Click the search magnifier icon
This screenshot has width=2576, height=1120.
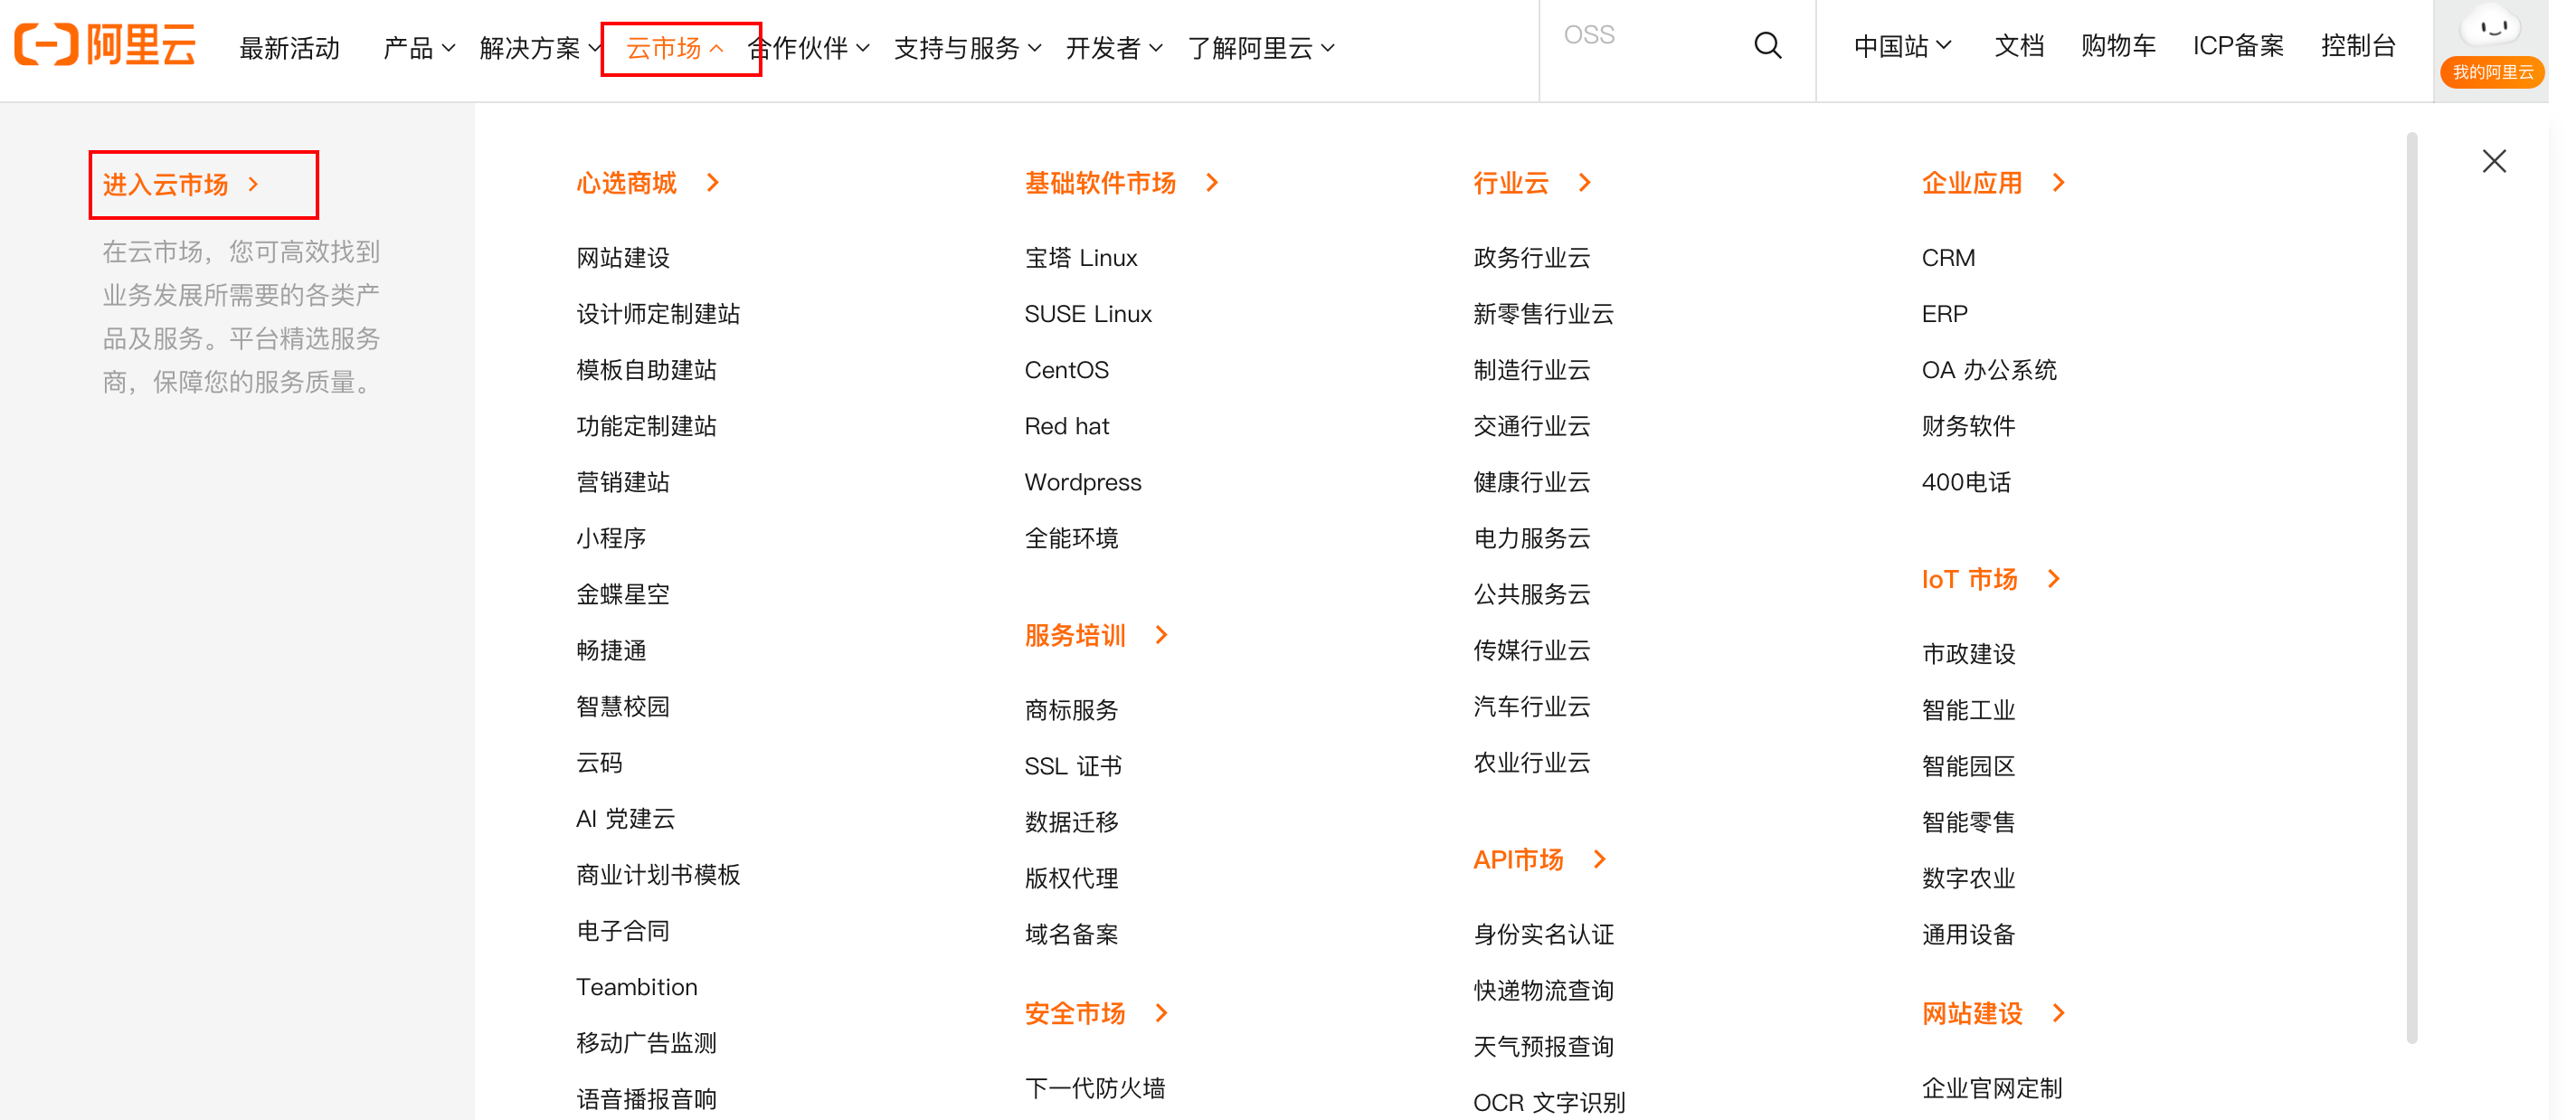(1767, 46)
